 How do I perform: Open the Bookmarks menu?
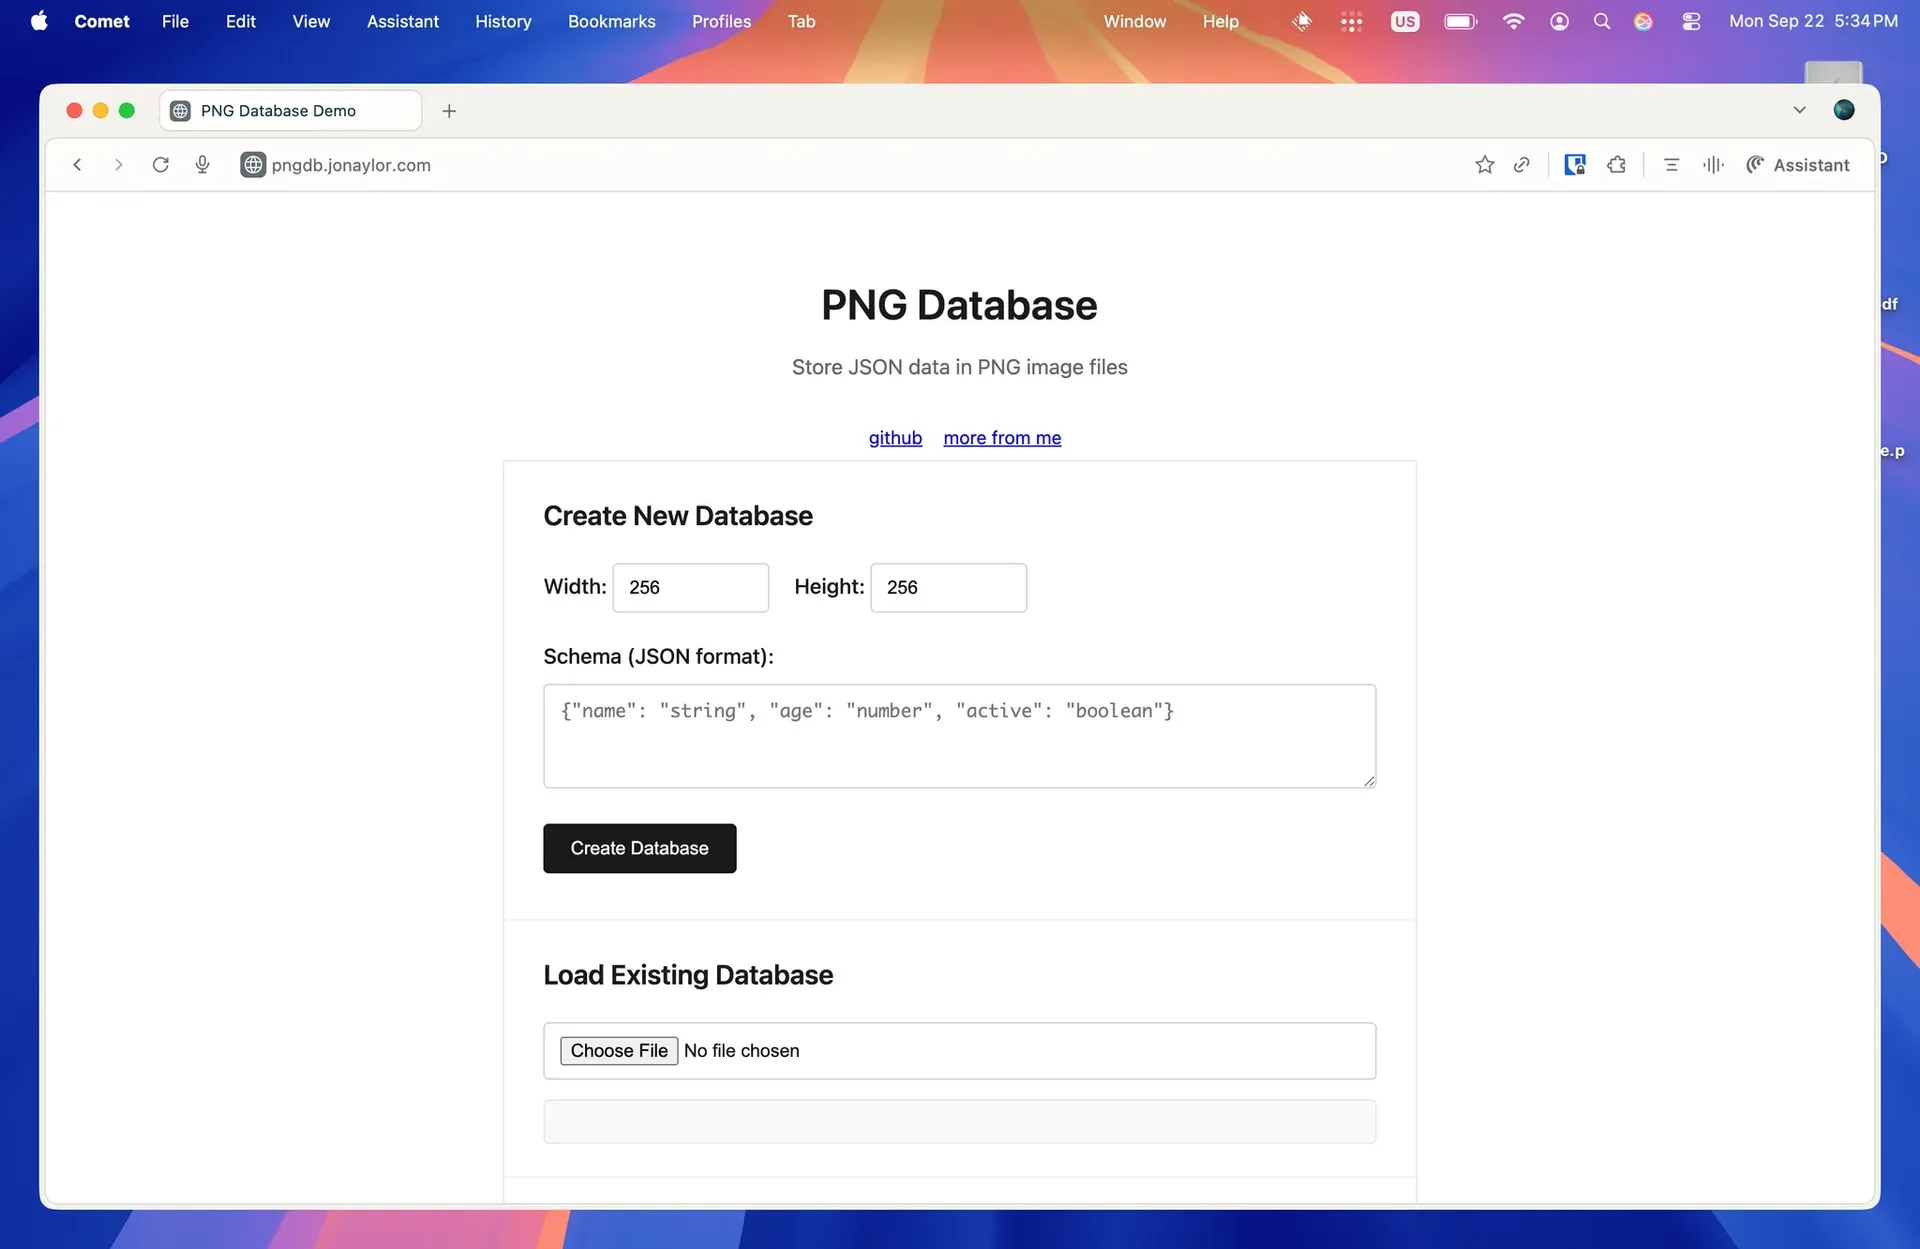pos(611,21)
